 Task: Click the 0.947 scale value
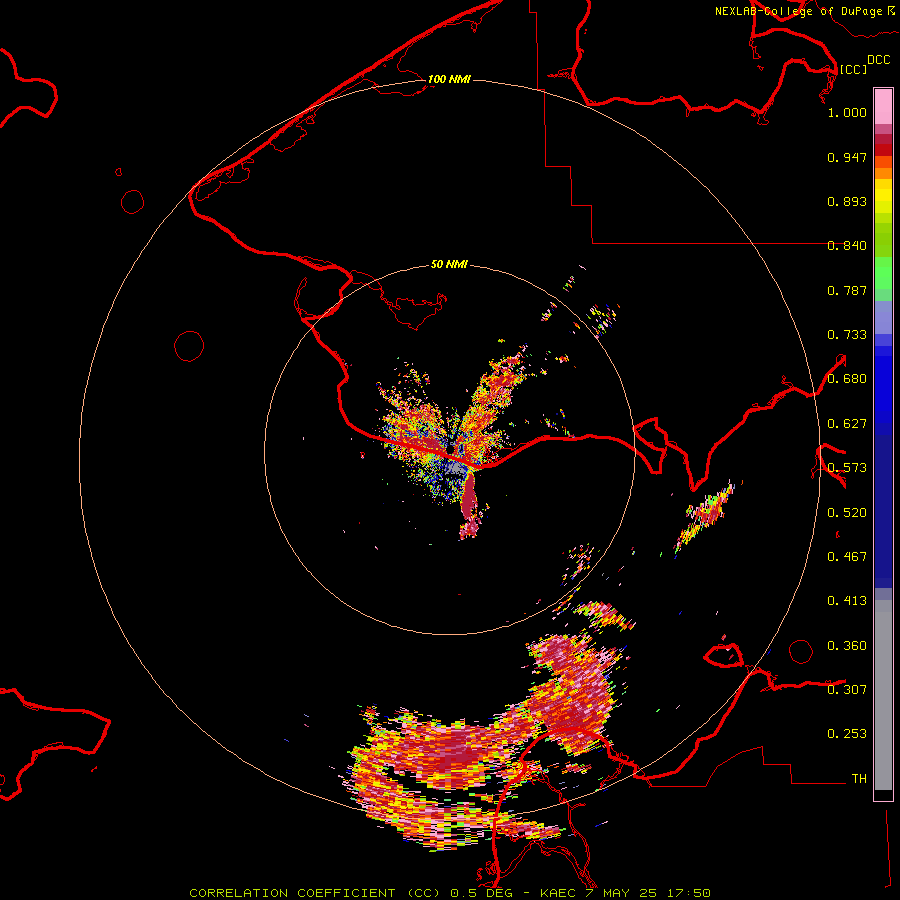(847, 157)
